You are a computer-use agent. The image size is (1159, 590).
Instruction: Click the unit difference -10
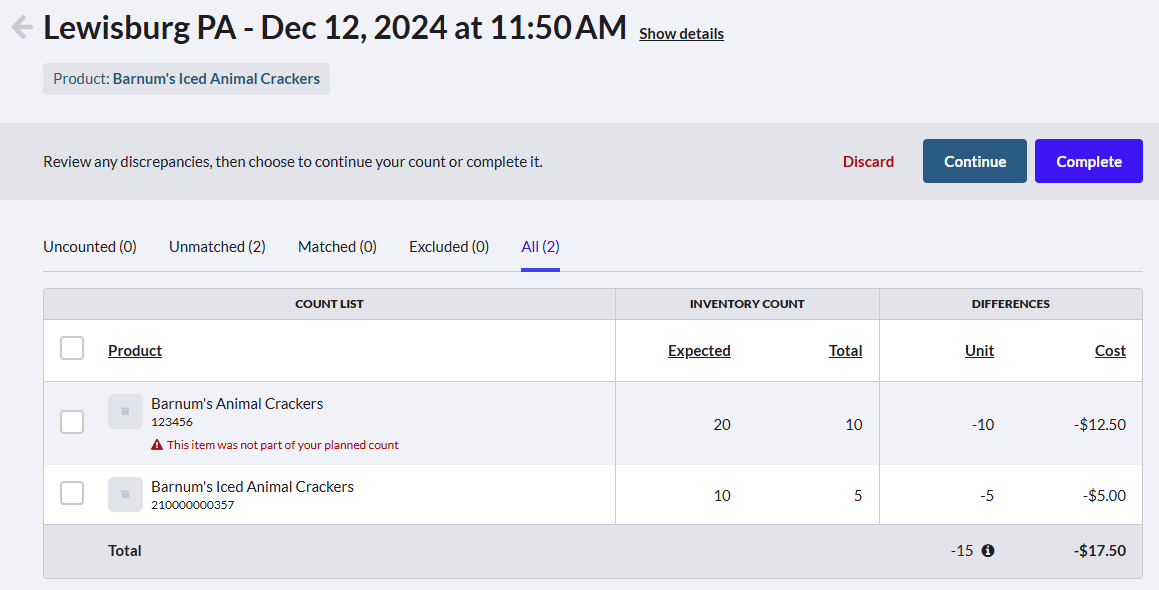pyautogui.click(x=983, y=424)
